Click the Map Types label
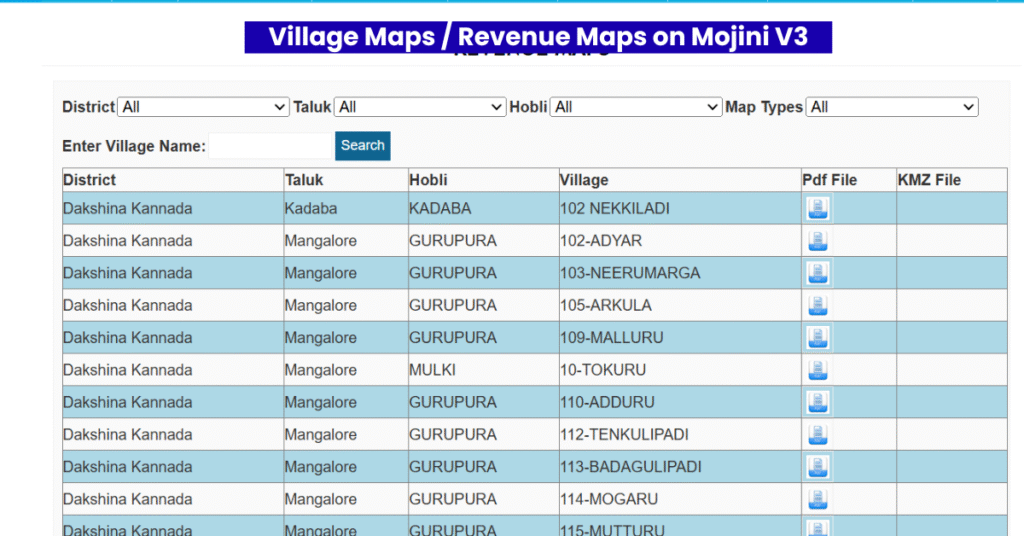Screen dimensions: 1024x536 [764, 107]
